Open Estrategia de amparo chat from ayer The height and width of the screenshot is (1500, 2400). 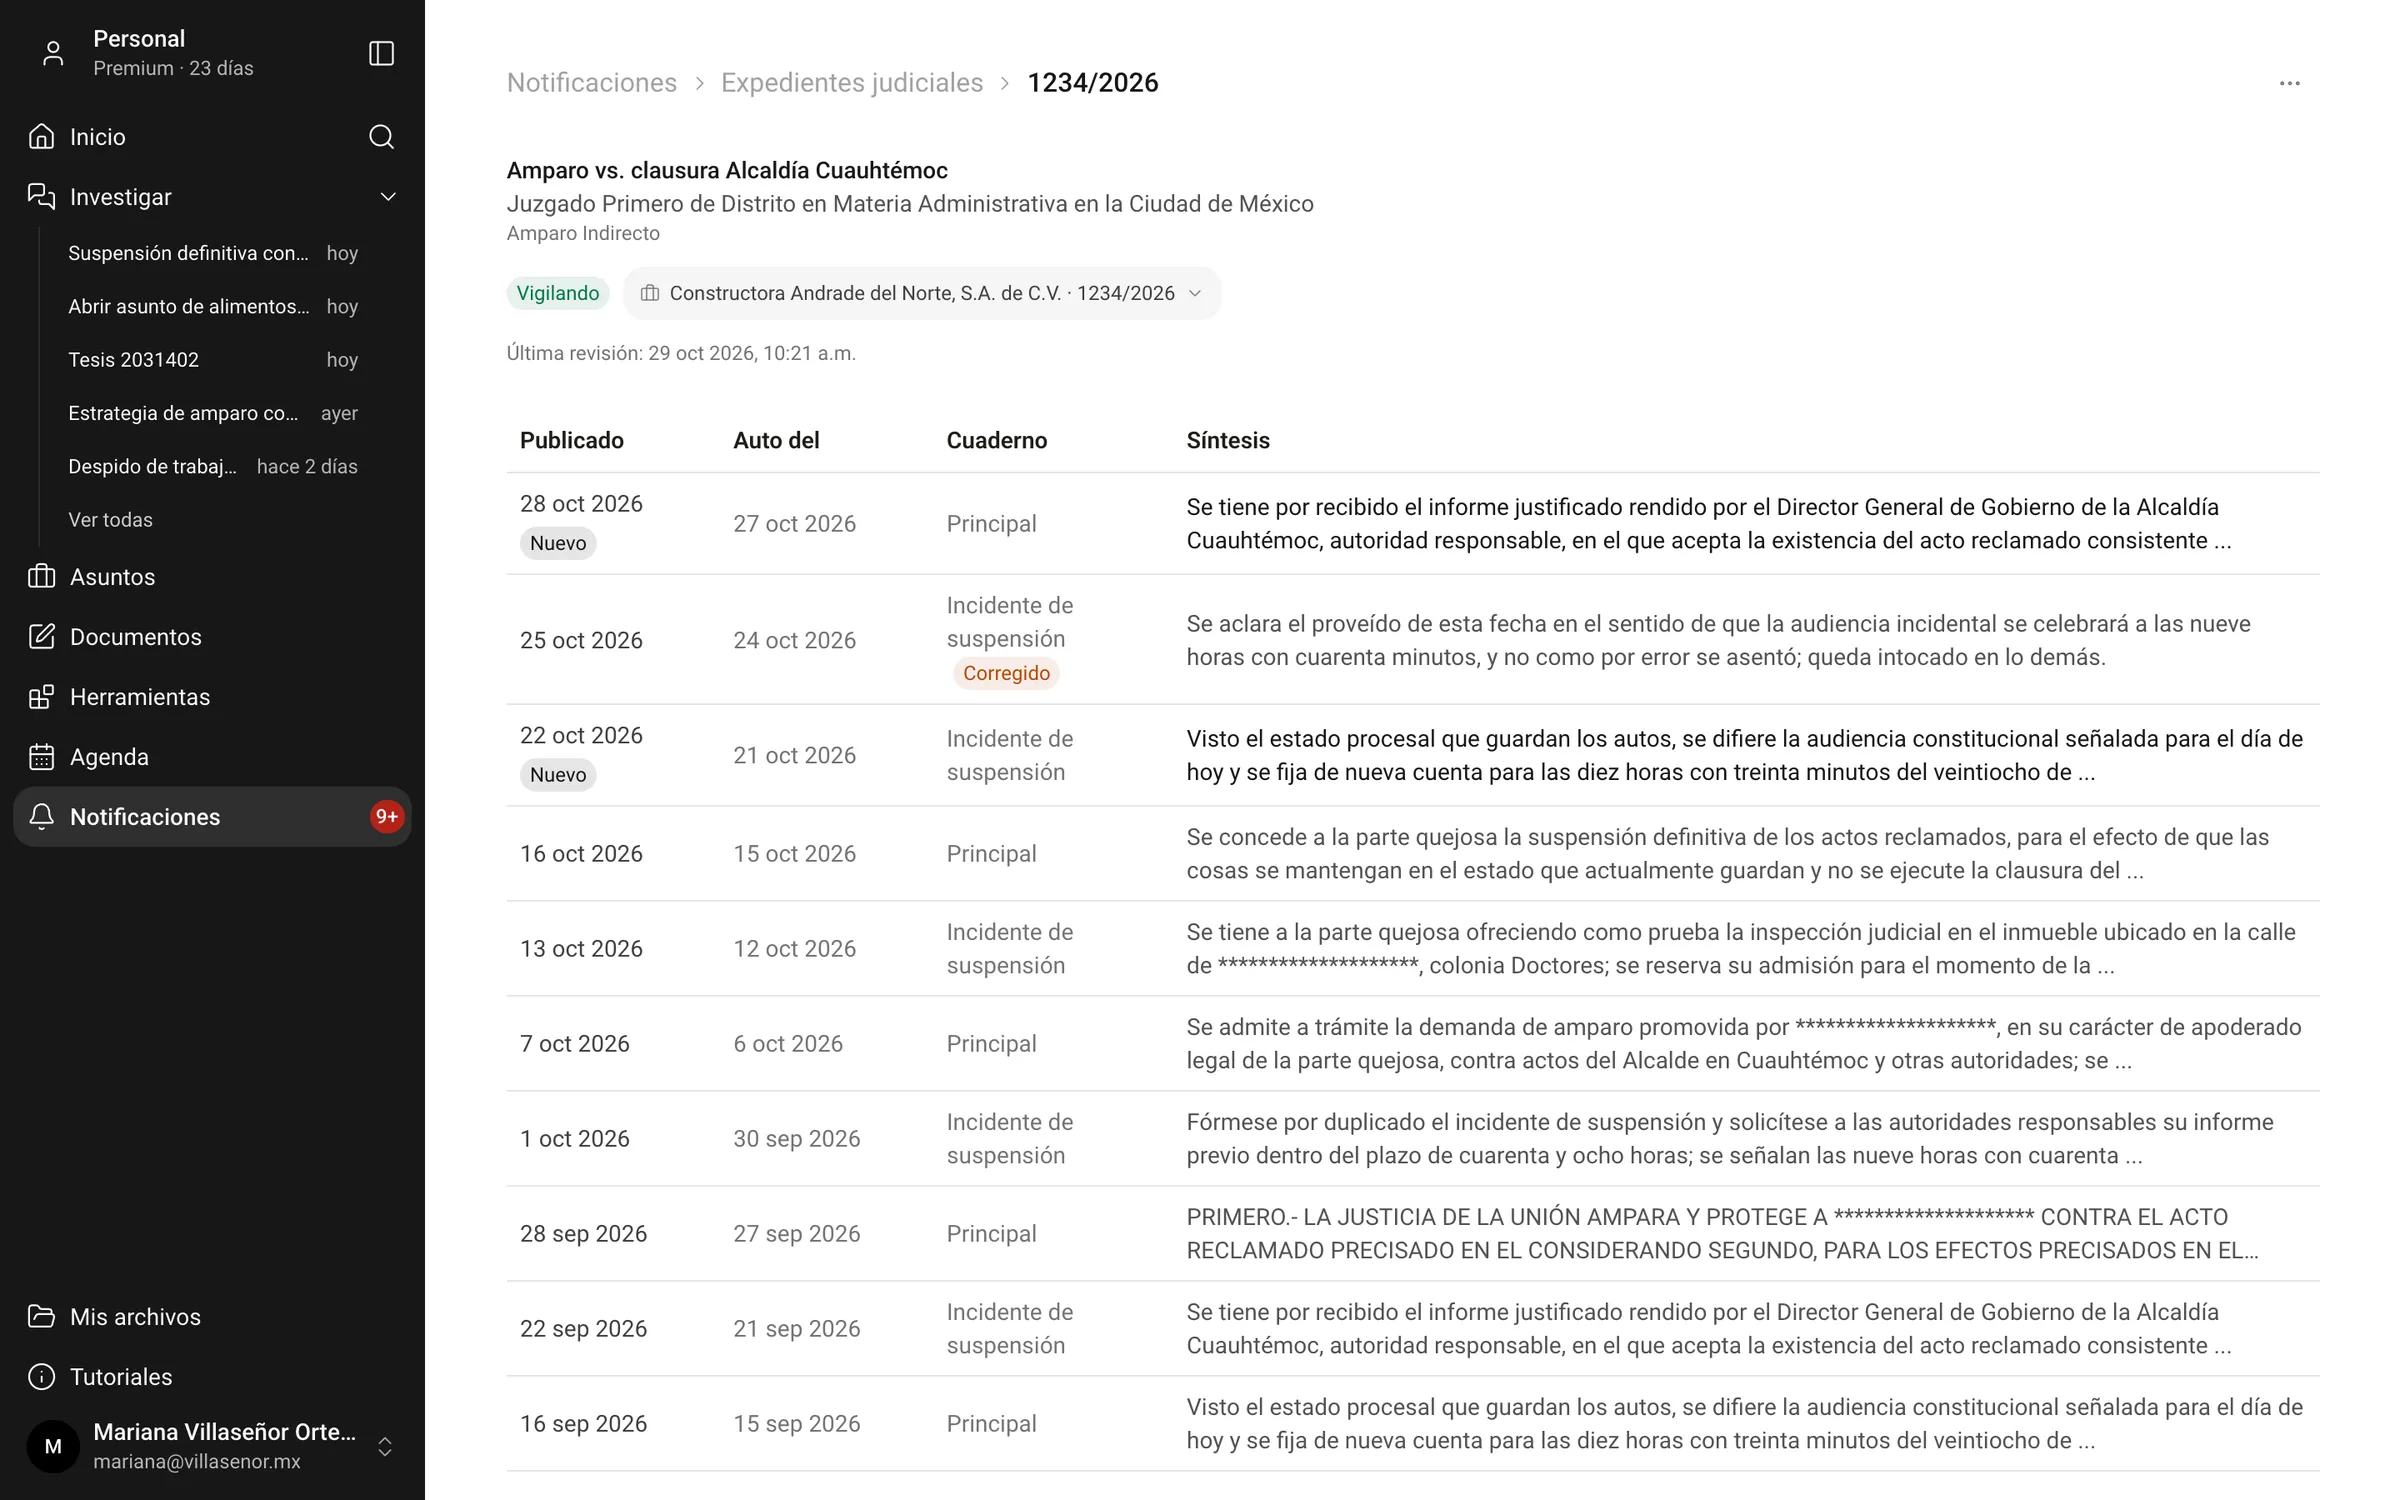tap(213, 413)
